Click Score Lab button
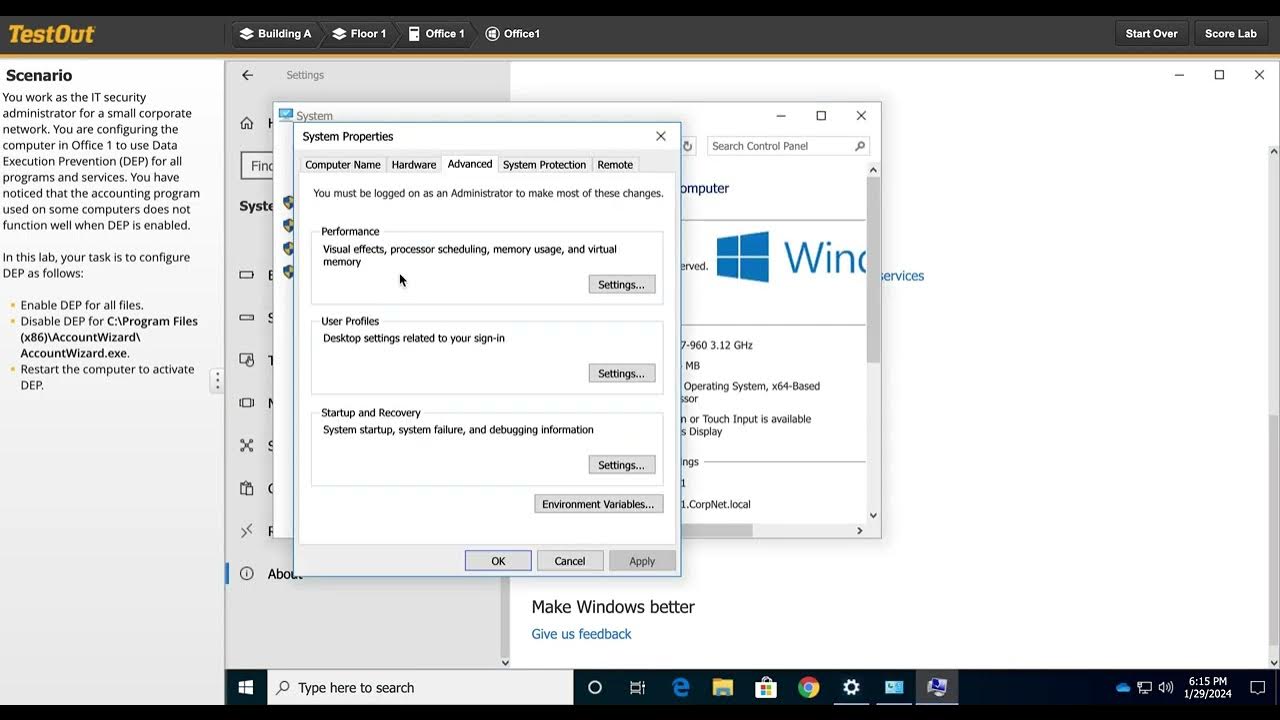Screen dimensions: 1280x720 click(1230, 33)
